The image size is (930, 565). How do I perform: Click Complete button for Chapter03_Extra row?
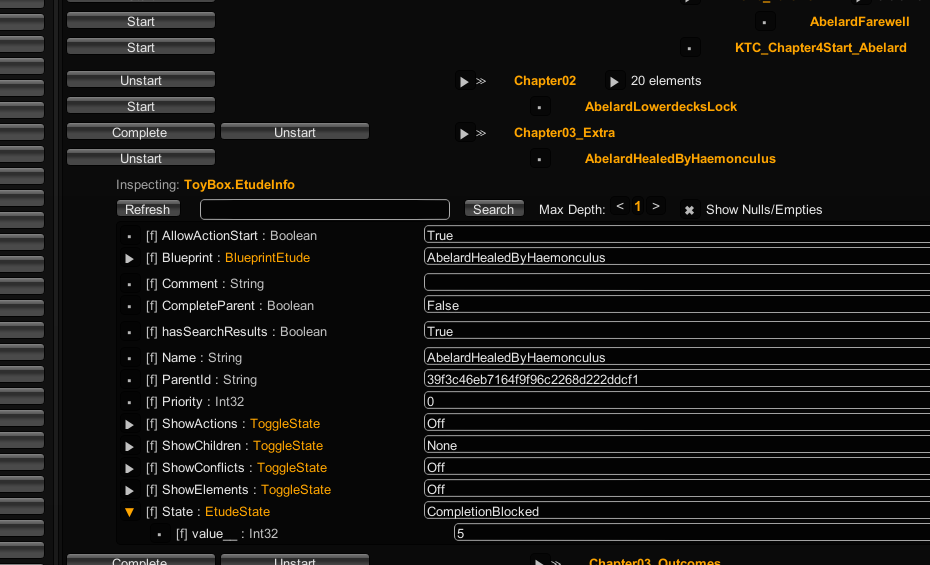pyautogui.click(x=141, y=132)
